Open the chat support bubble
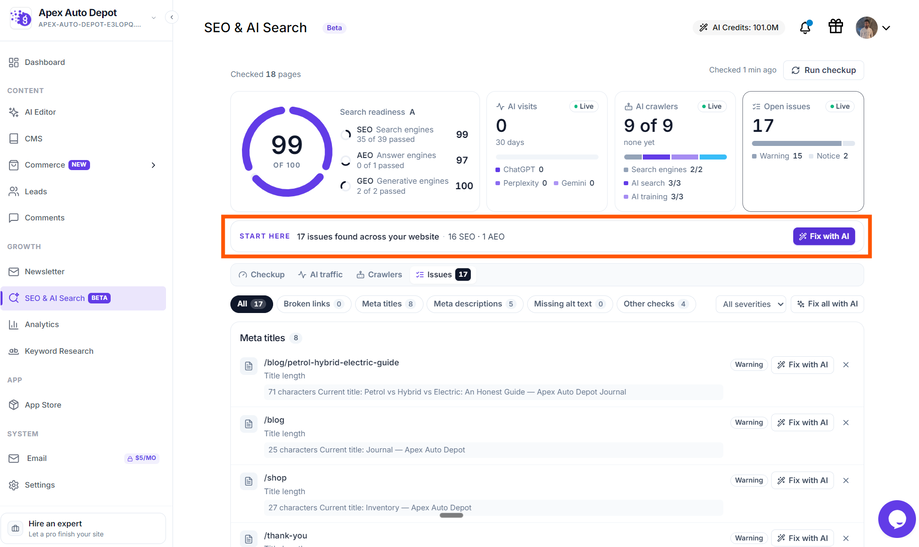 pyautogui.click(x=897, y=519)
